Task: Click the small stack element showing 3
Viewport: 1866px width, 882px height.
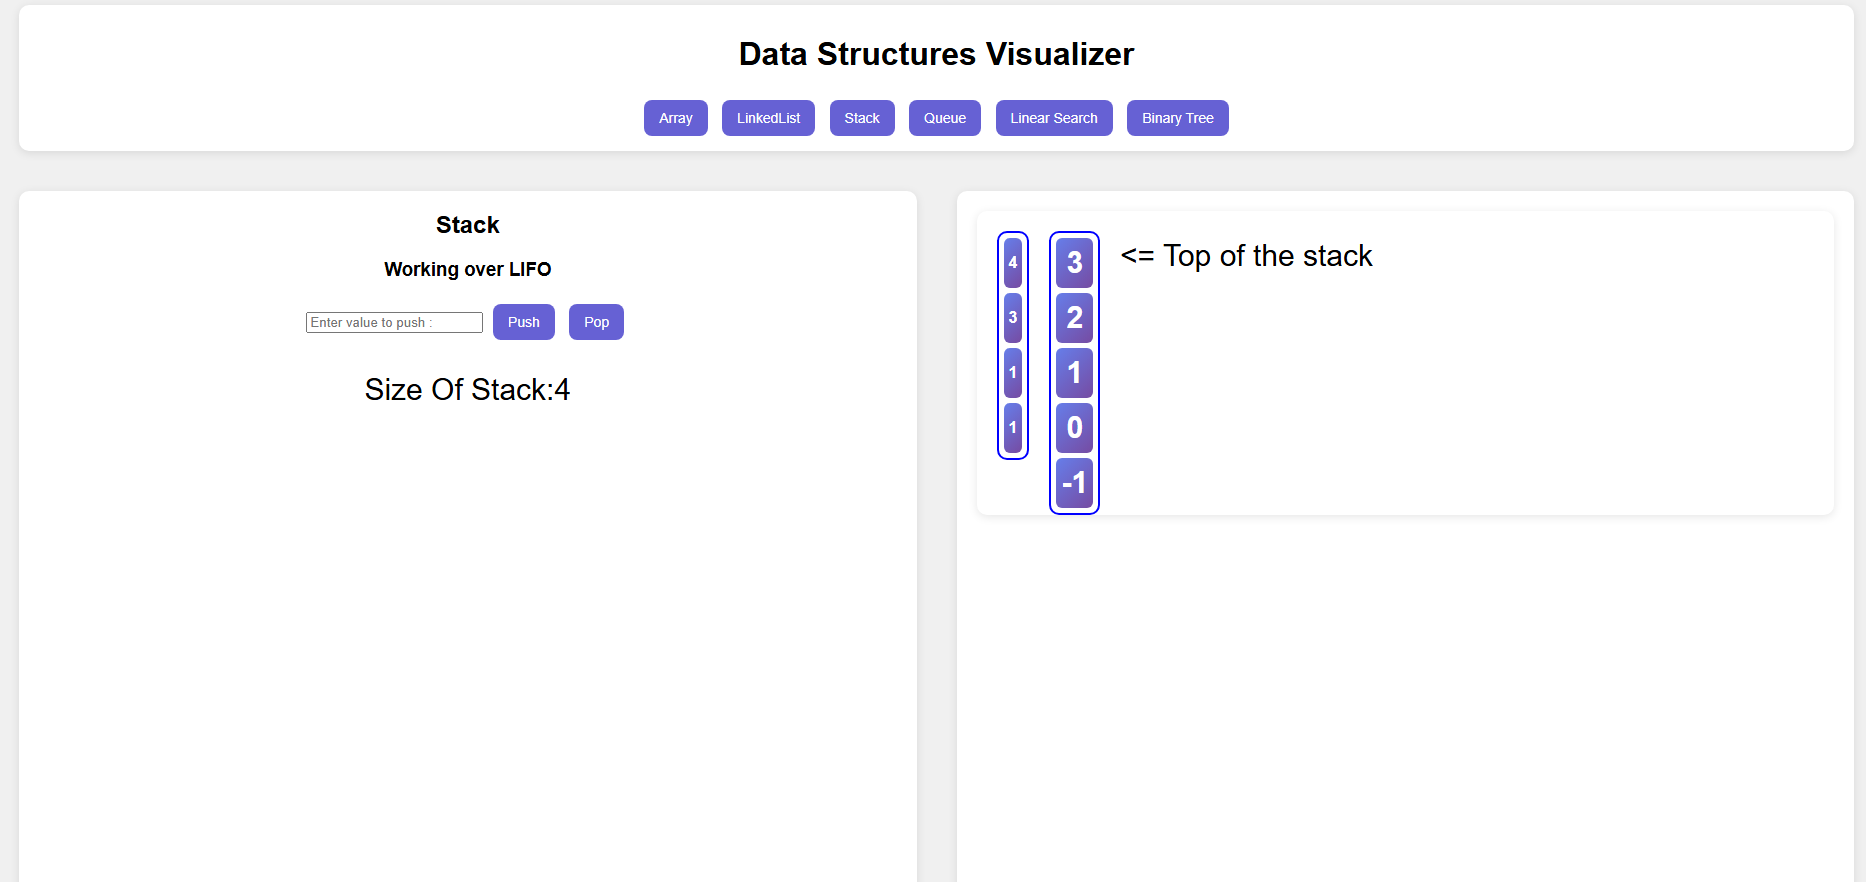Action: 1013,318
